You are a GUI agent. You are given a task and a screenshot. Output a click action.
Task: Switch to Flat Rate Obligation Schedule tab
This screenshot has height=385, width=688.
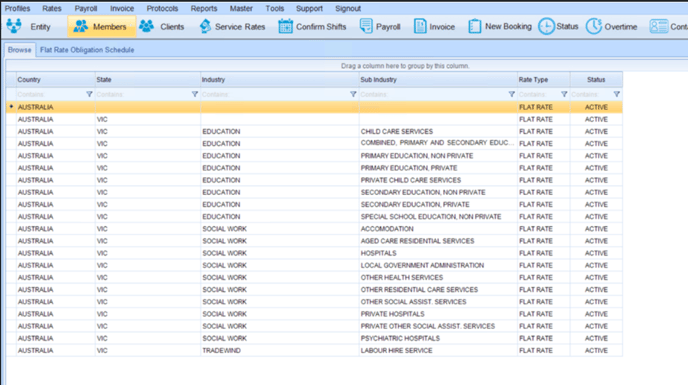[x=87, y=50]
